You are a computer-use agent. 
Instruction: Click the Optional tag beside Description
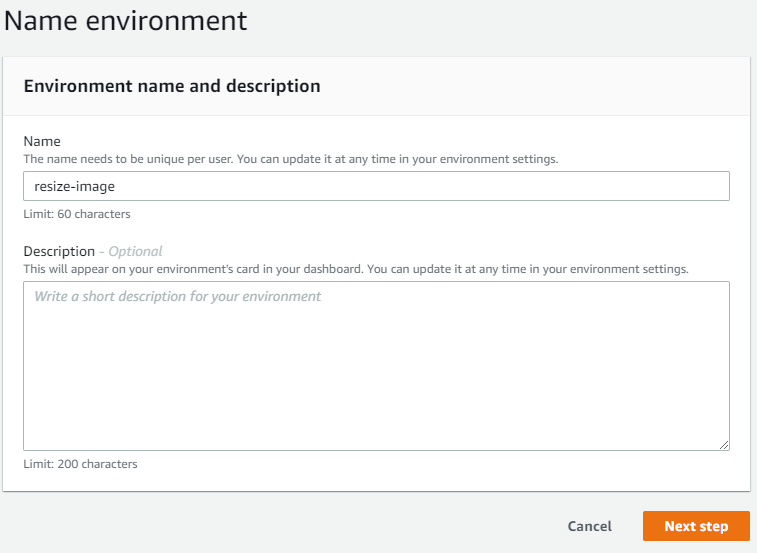135,252
